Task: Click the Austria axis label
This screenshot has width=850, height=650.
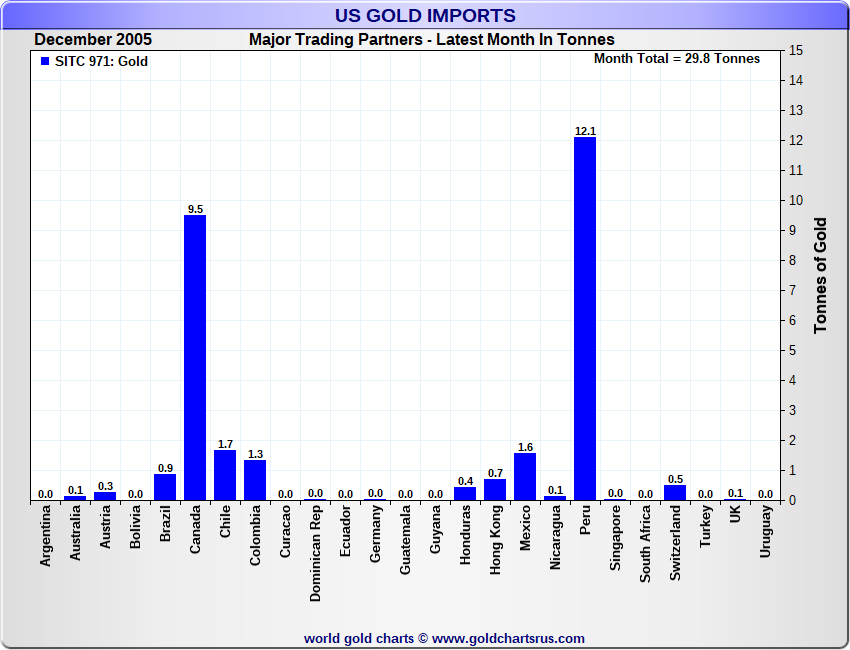Action: (x=105, y=526)
